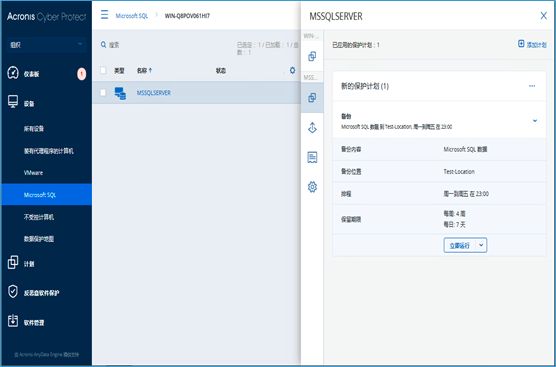This screenshot has height=367, width=556.
Task: Click the recovery upload icon in panel strip
Action: coord(312,127)
